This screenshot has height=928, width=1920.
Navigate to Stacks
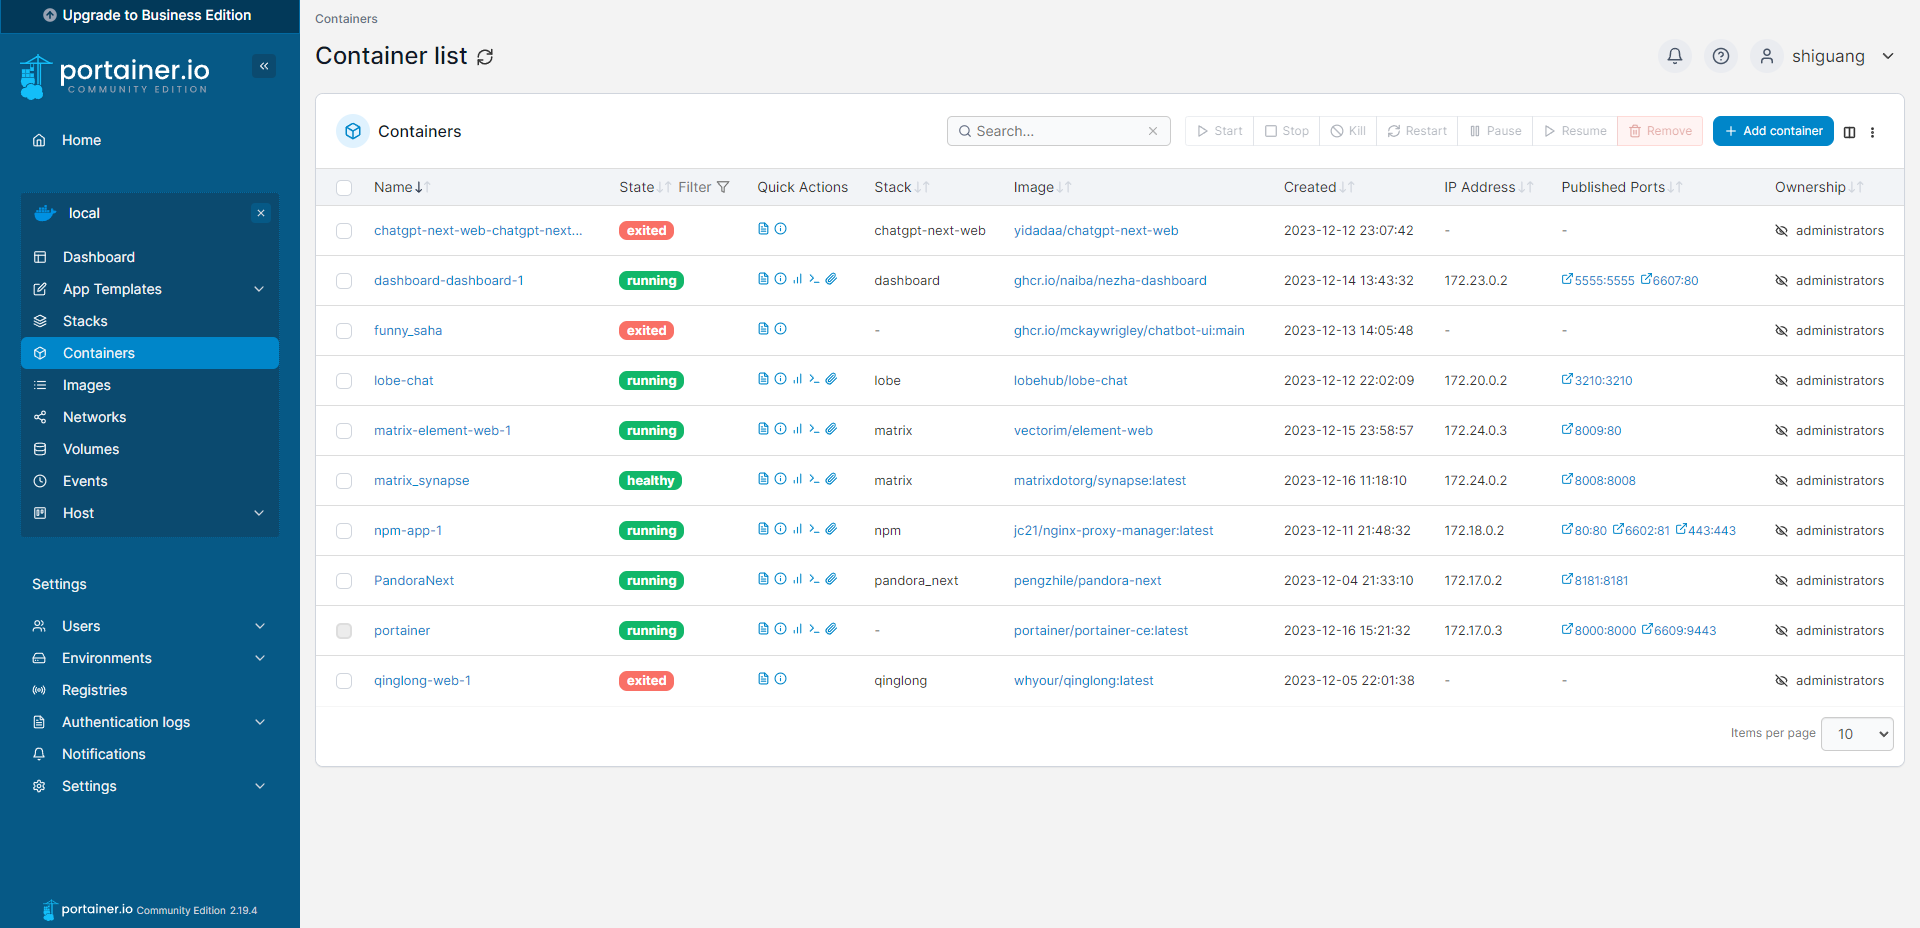[x=150, y=321]
